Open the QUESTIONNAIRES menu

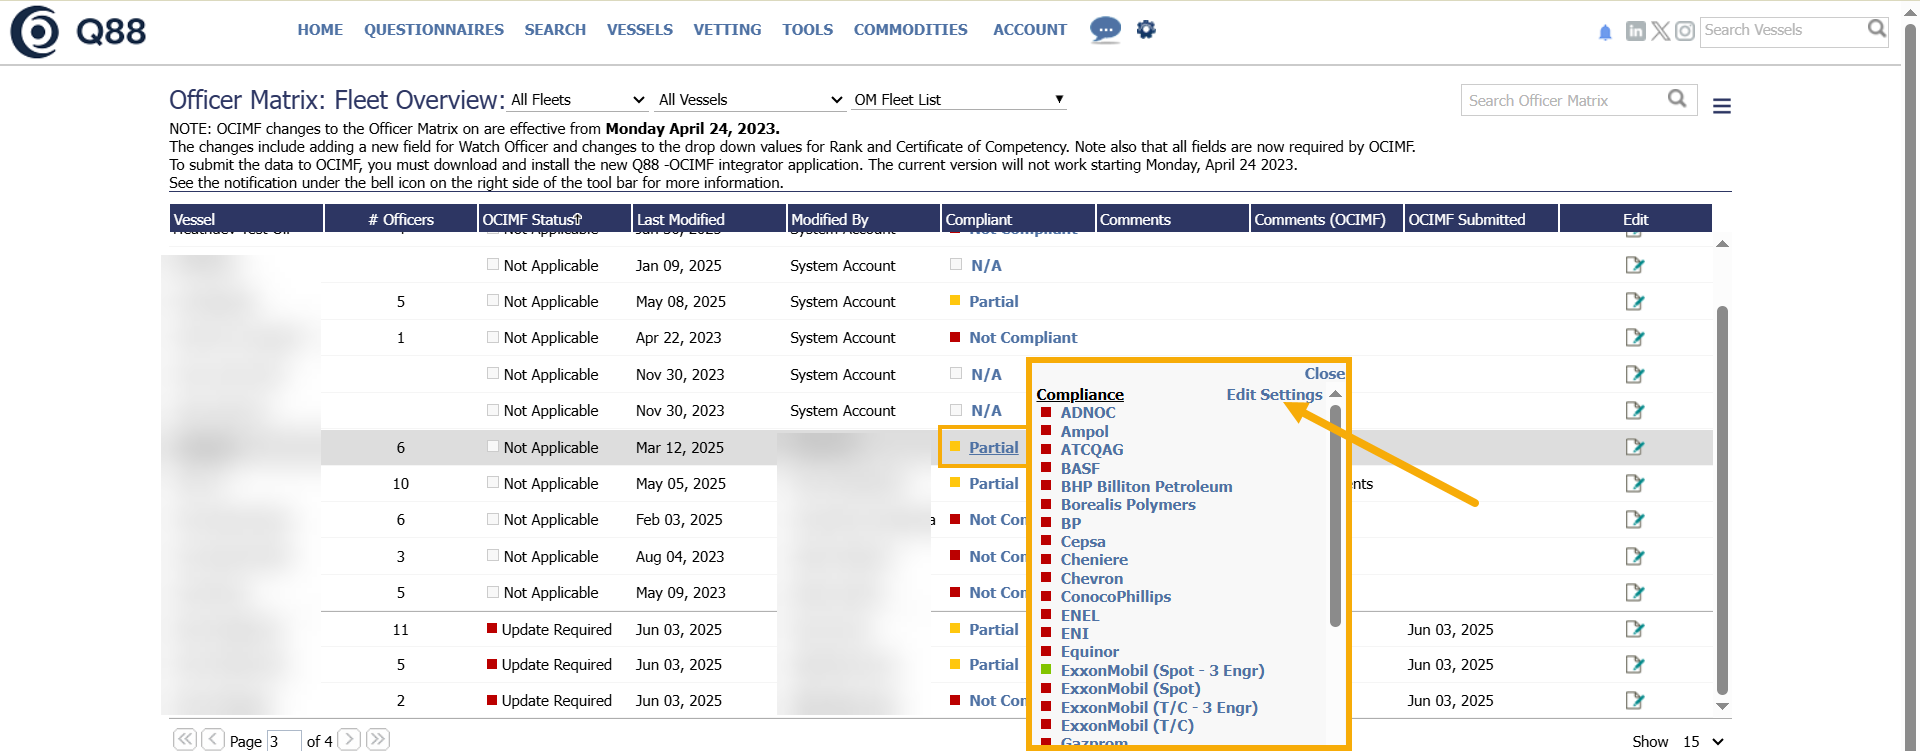coord(433,30)
